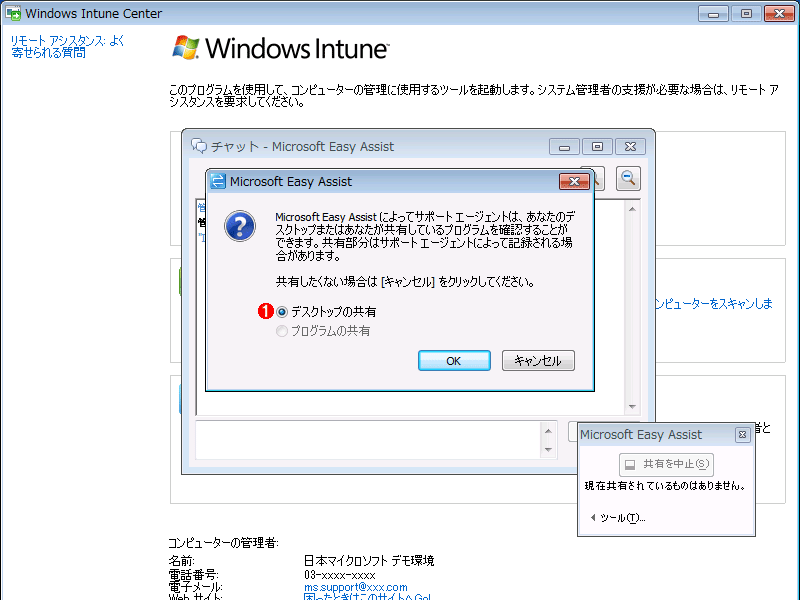Viewport: 800px width, 600px height.
Task: Open the ツール(T)... menu
Action: coord(618,518)
